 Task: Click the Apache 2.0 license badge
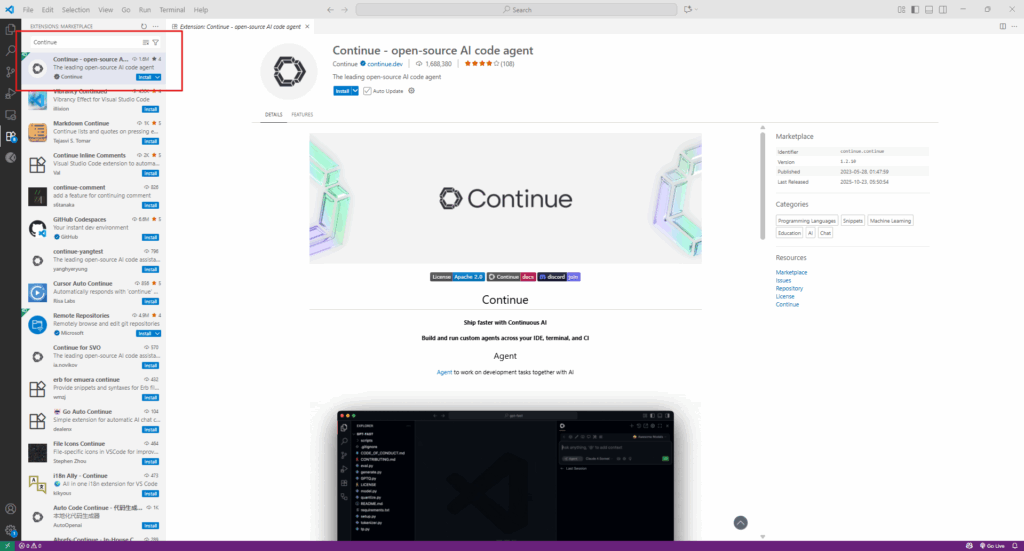click(x=457, y=277)
